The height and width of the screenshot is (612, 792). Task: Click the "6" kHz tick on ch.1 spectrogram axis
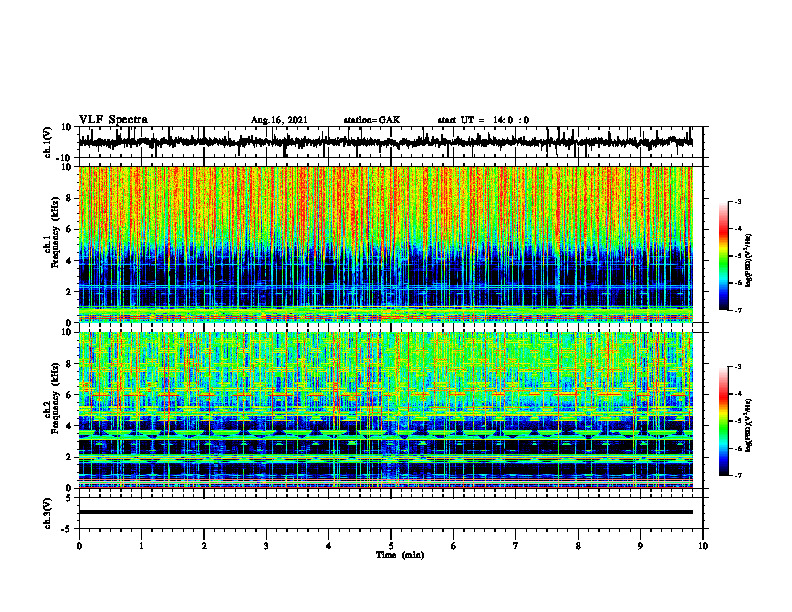69,229
